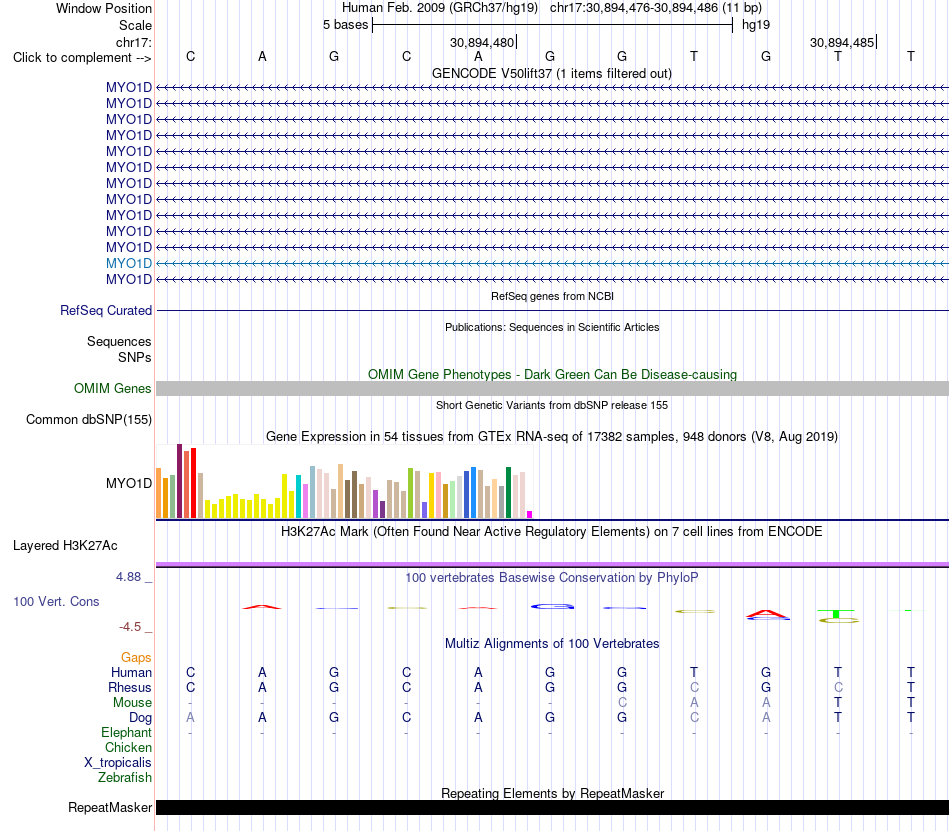This screenshot has height=831, width=950.
Task: Click the OMIM Genes track label
Action: [112, 388]
